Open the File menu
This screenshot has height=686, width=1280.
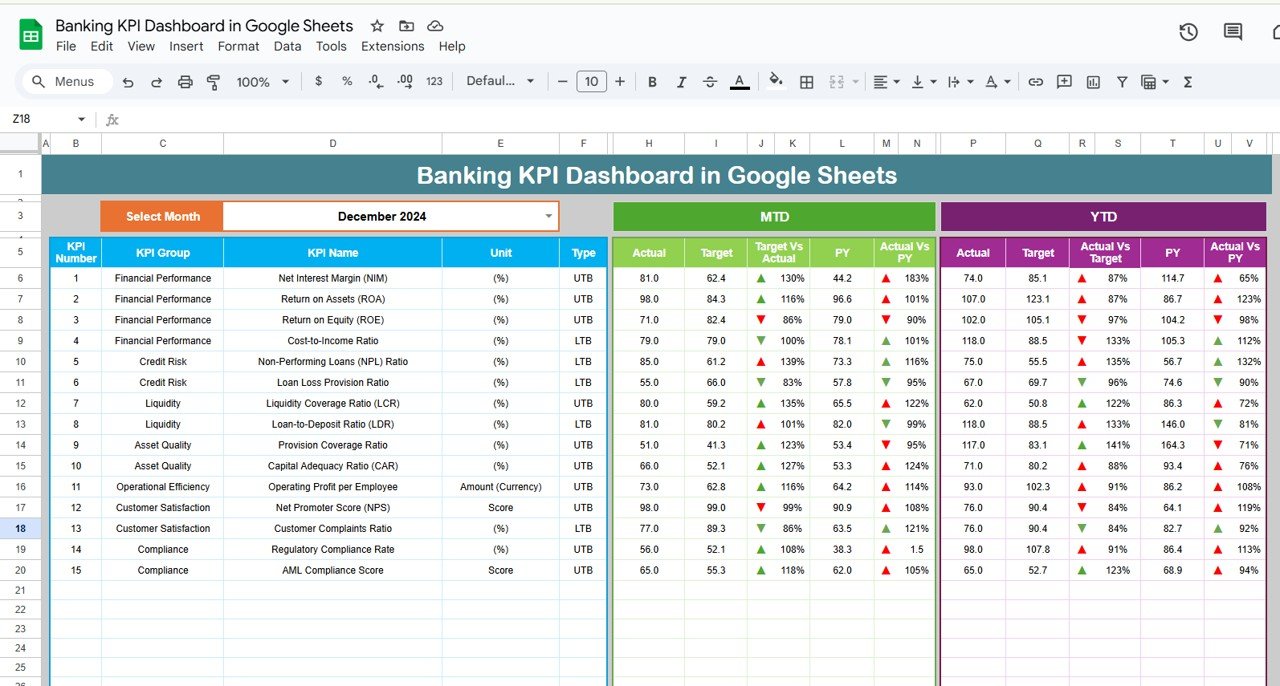[66, 46]
